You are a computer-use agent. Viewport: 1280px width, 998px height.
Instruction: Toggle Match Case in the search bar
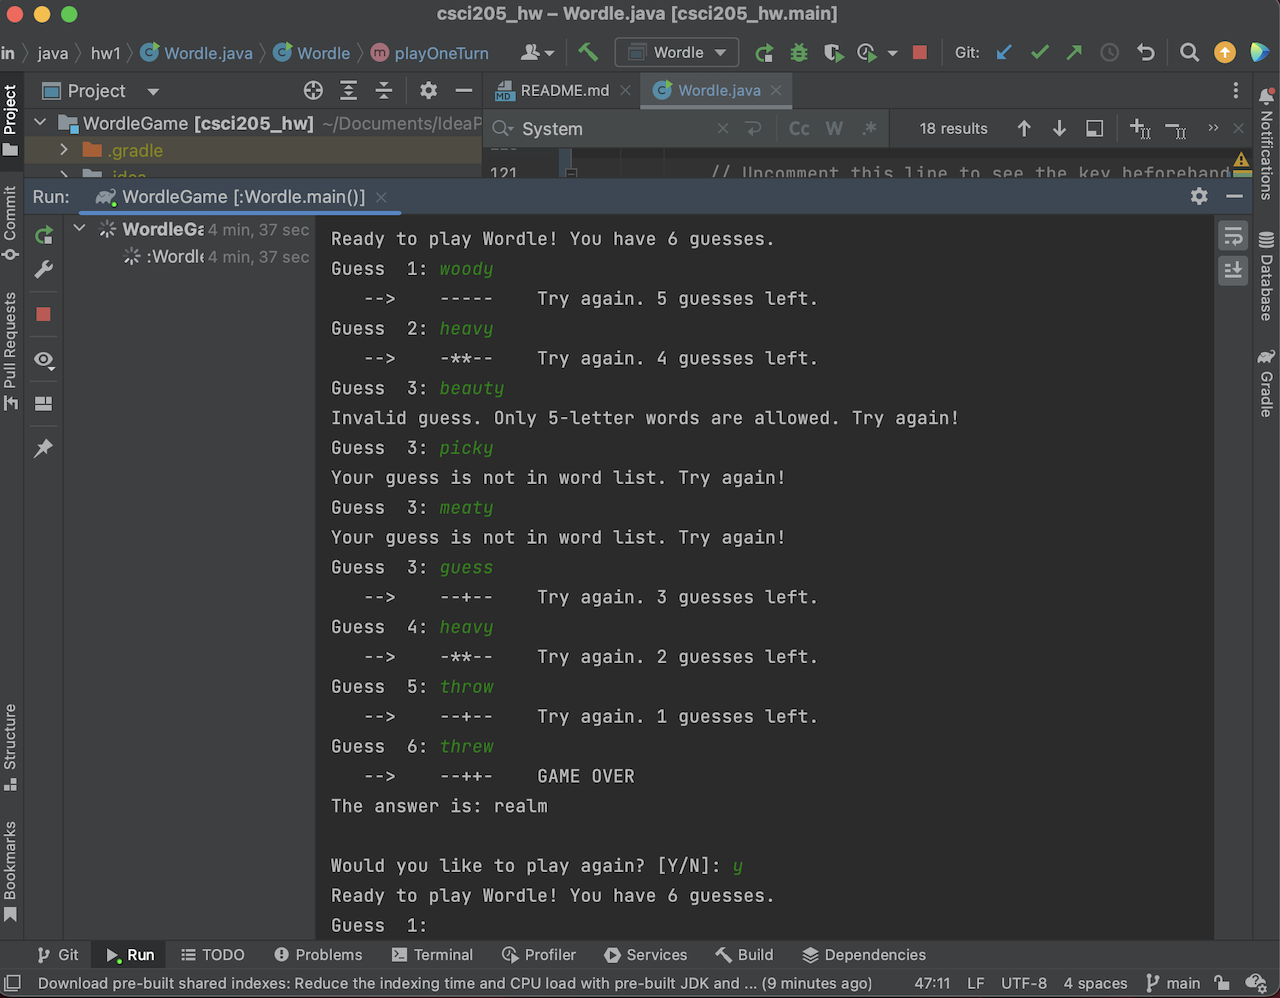[798, 128]
